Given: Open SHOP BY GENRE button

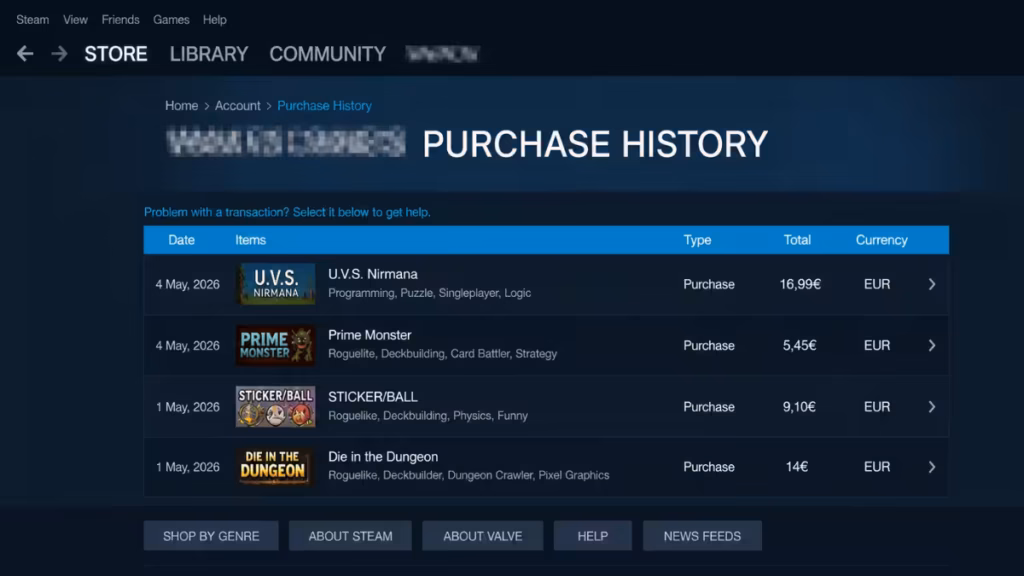Looking at the screenshot, I should (x=211, y=536).
